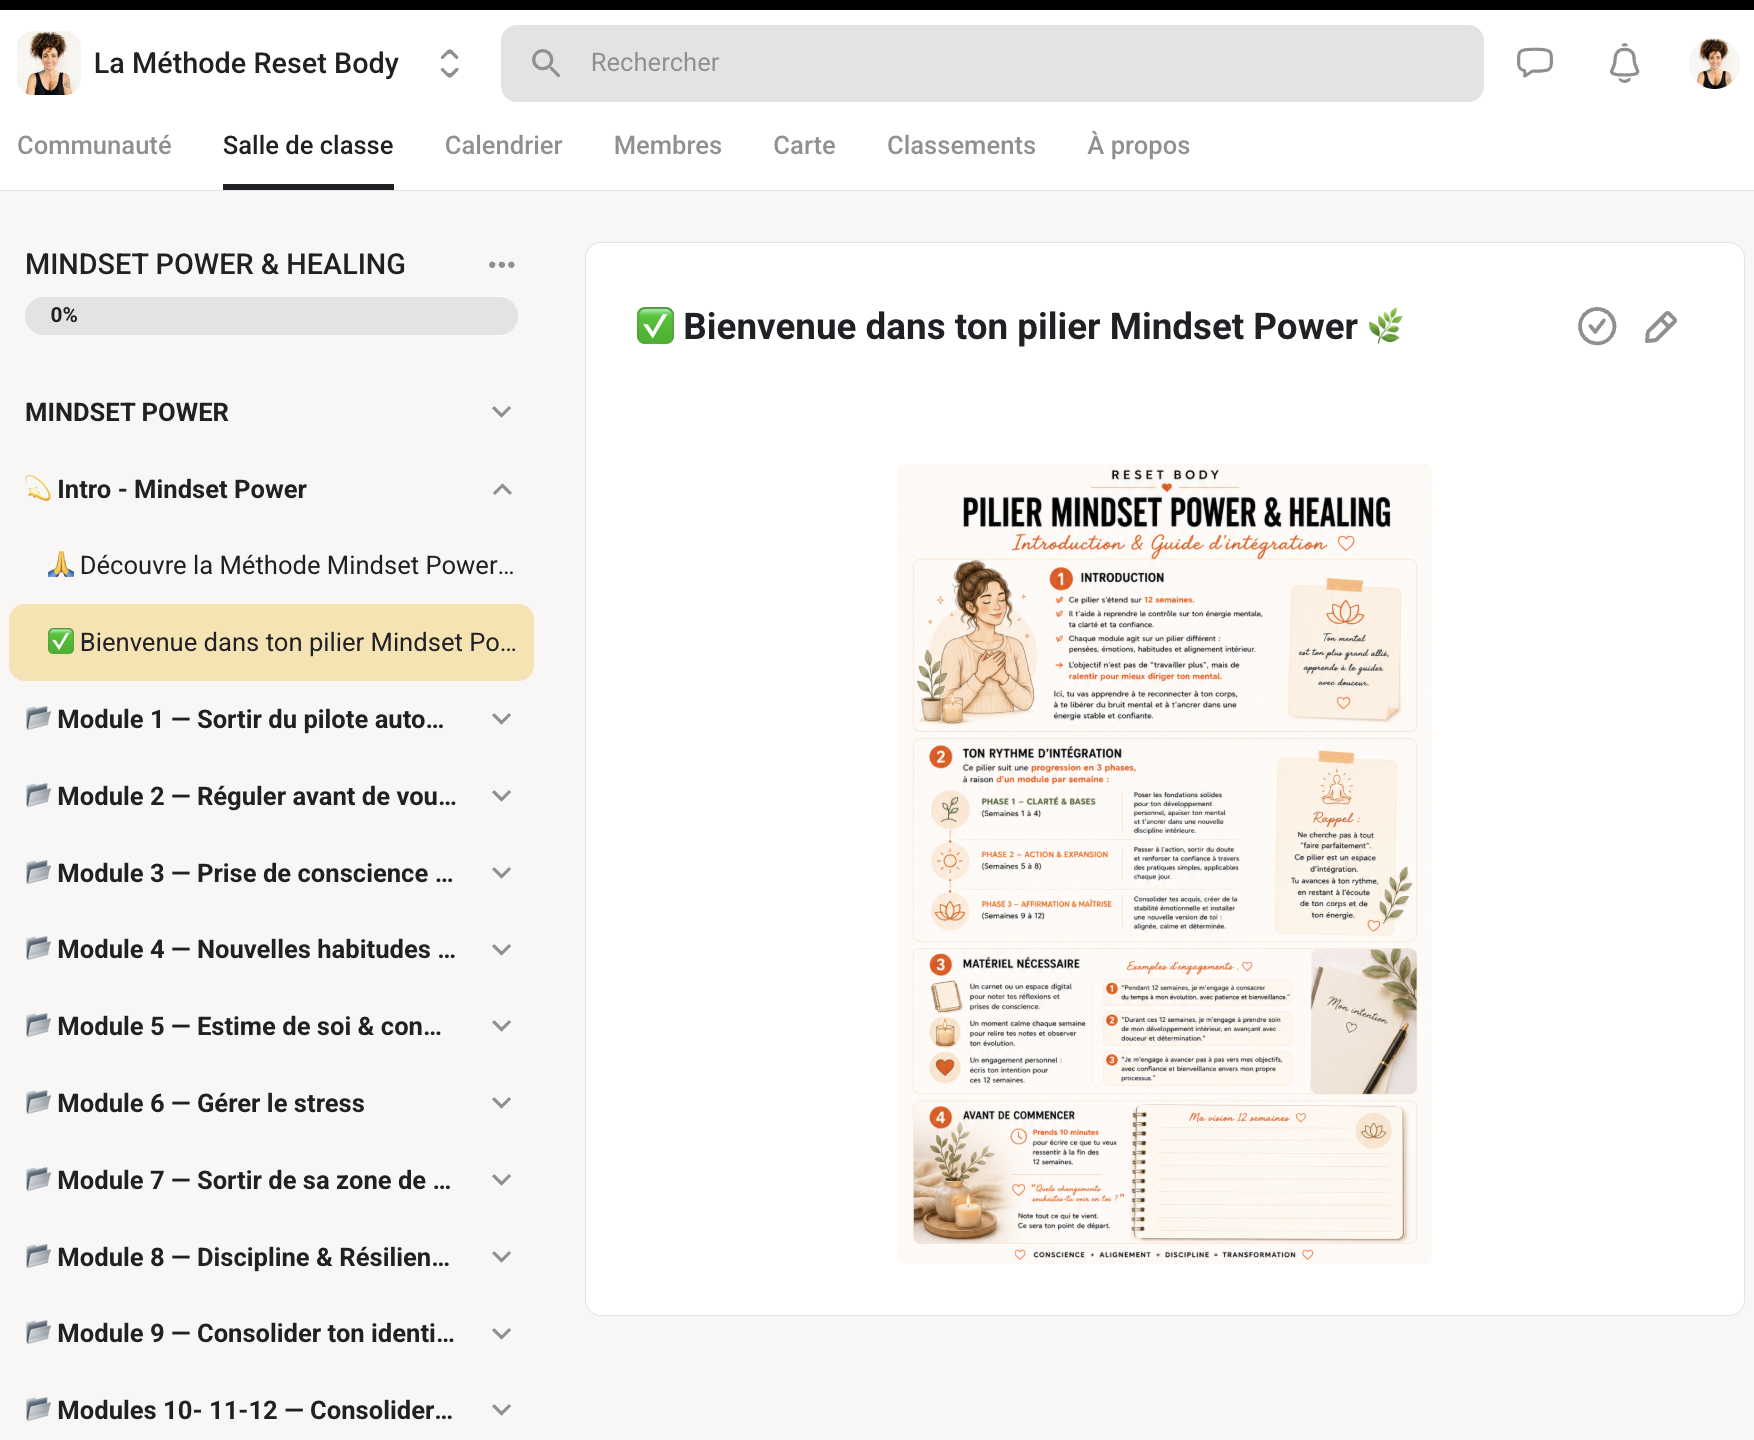Expand Module 3 — Prise de conscience chevron
The image size is (1754, 1440).
click(502, 873)
